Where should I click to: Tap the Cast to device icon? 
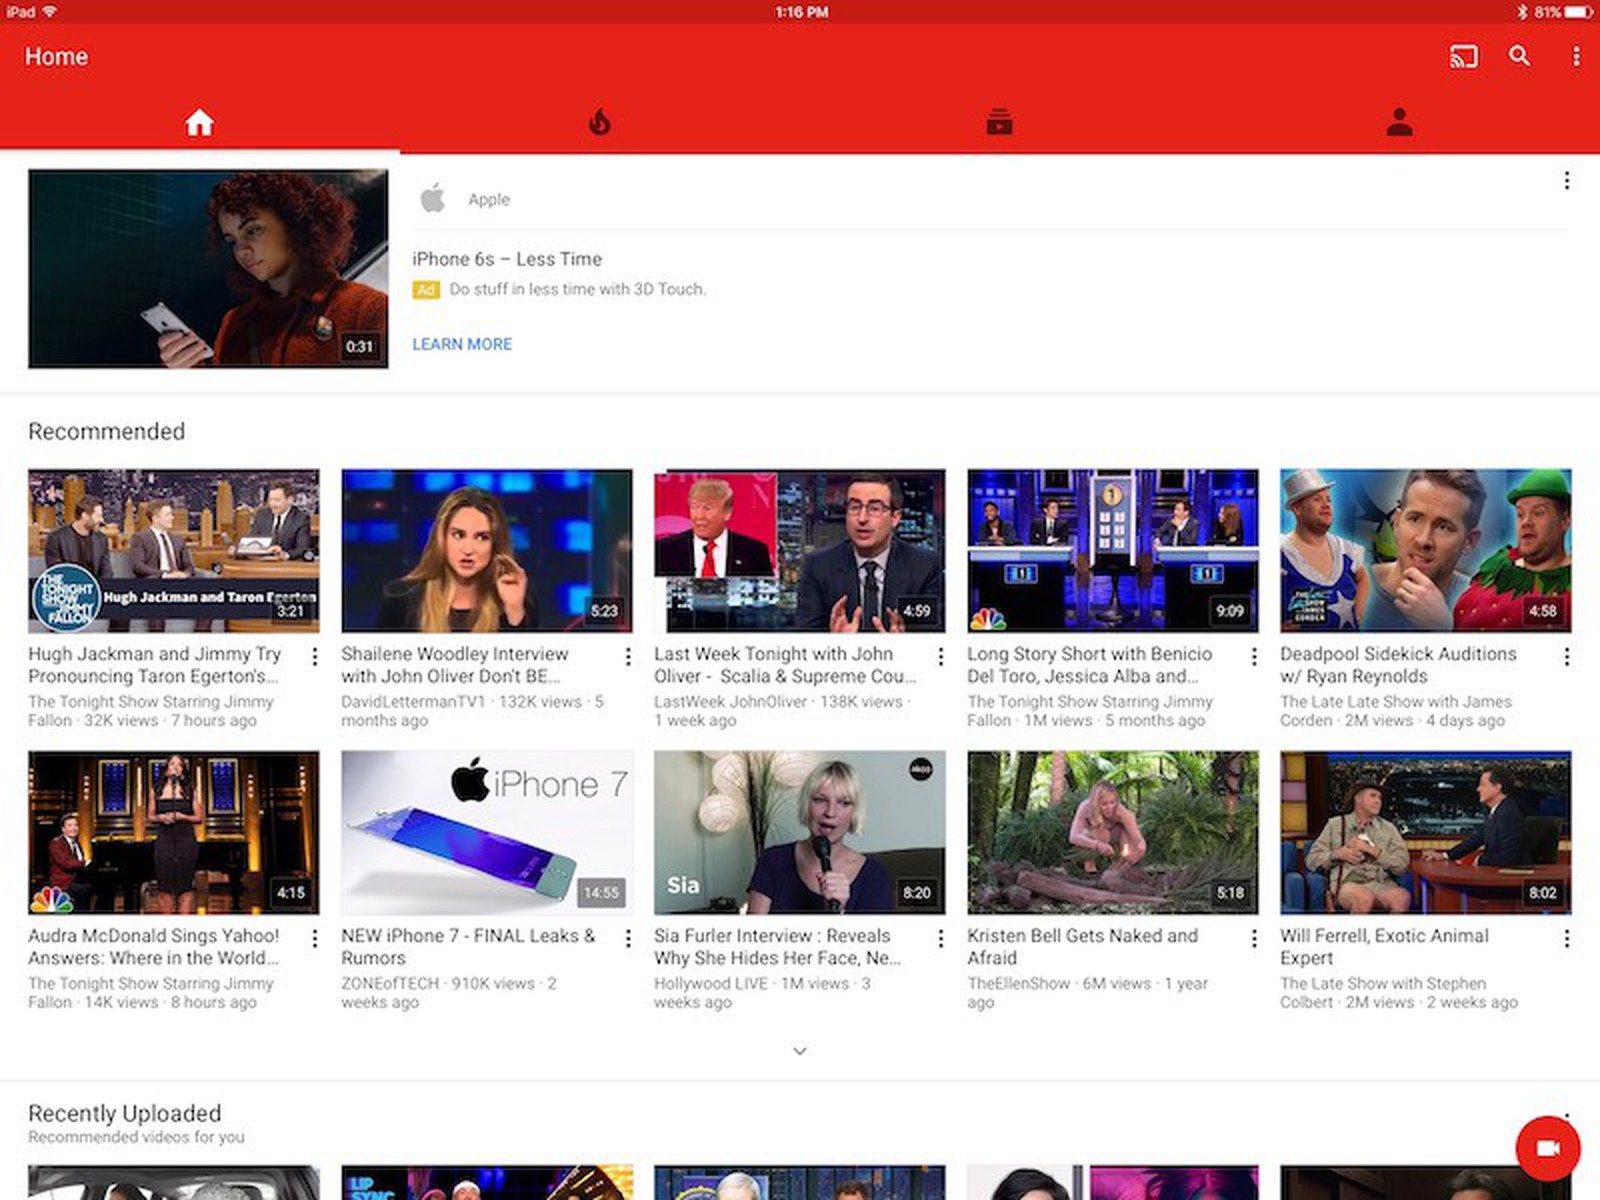[x=1463, y=57]
